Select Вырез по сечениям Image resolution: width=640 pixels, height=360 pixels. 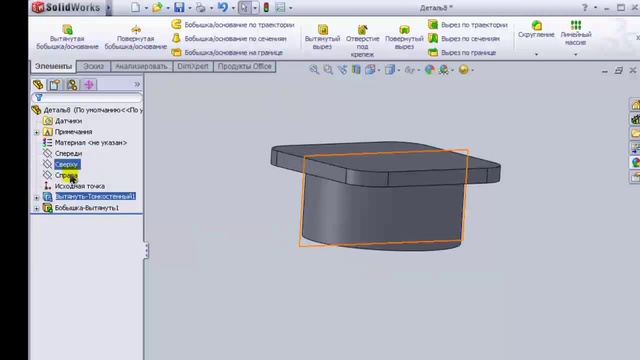(x=464, y=39)
